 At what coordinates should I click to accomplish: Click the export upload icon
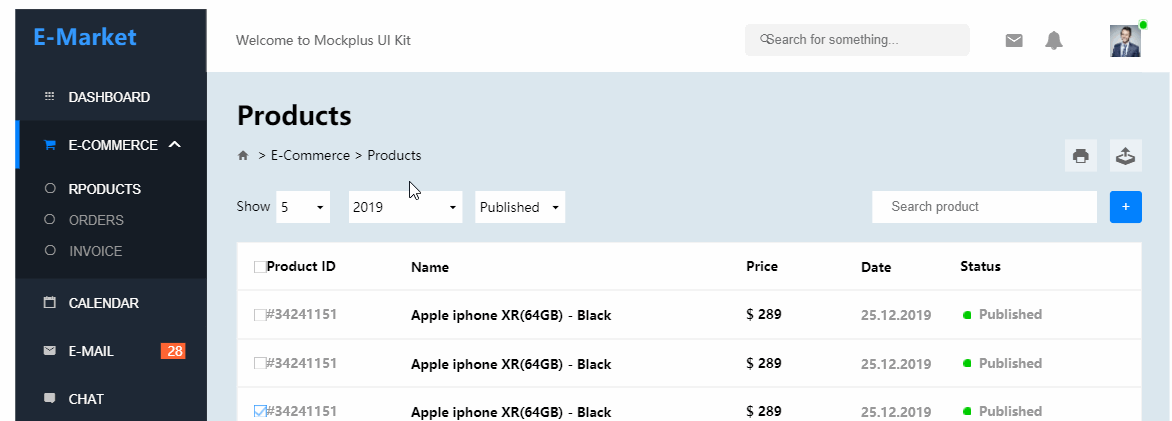tap(1125, 156)
